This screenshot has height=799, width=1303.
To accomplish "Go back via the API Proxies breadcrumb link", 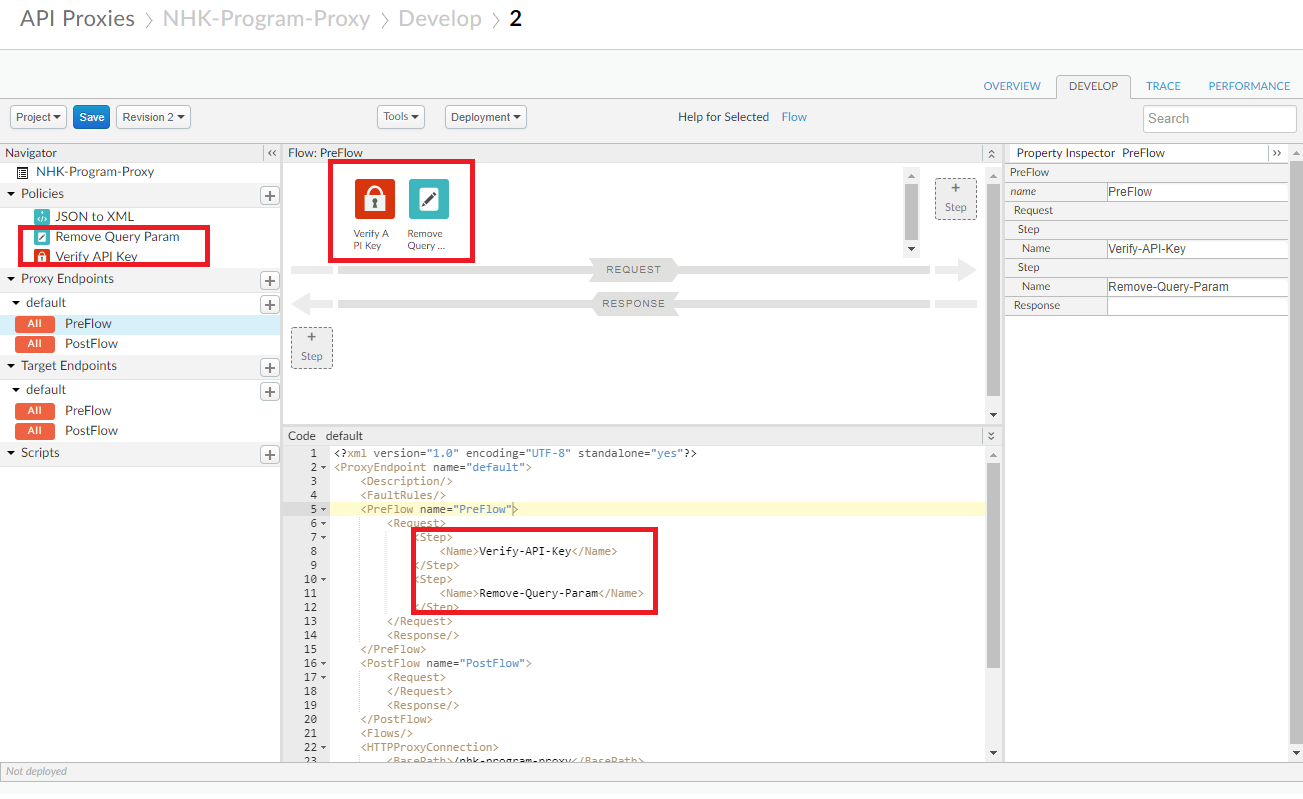I will click(77, 18).
